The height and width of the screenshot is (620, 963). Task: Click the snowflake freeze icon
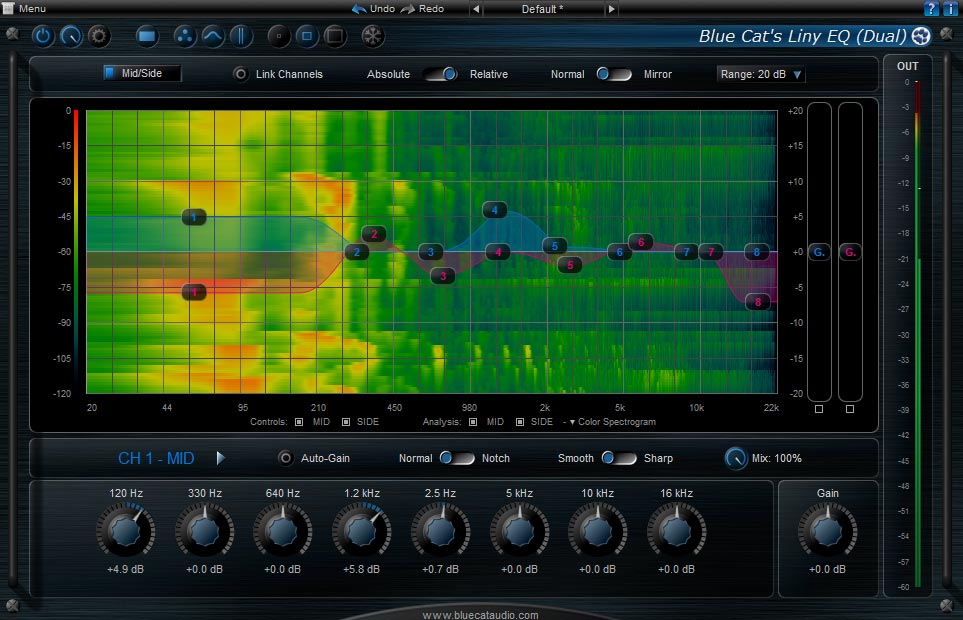(x=373, y=36)
